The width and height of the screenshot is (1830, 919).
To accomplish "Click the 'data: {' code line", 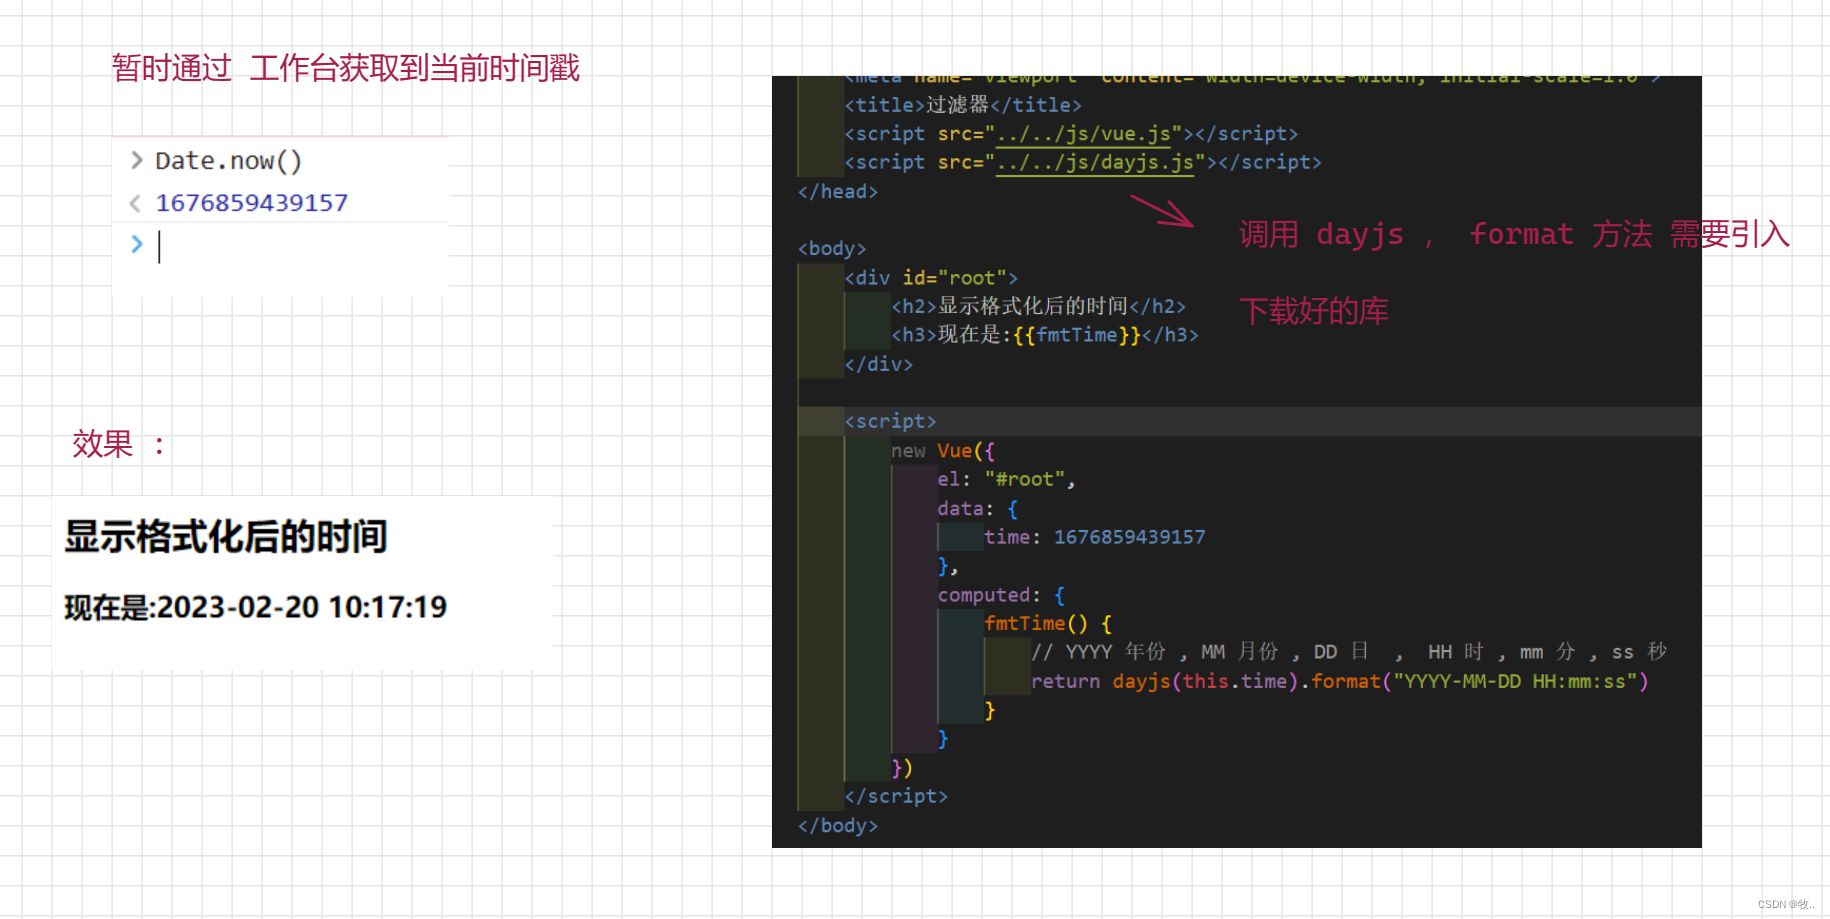I will pos(978,509).
